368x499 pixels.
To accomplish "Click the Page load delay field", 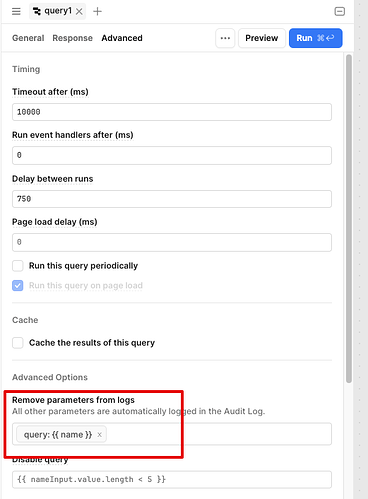I will coord(172,242).
